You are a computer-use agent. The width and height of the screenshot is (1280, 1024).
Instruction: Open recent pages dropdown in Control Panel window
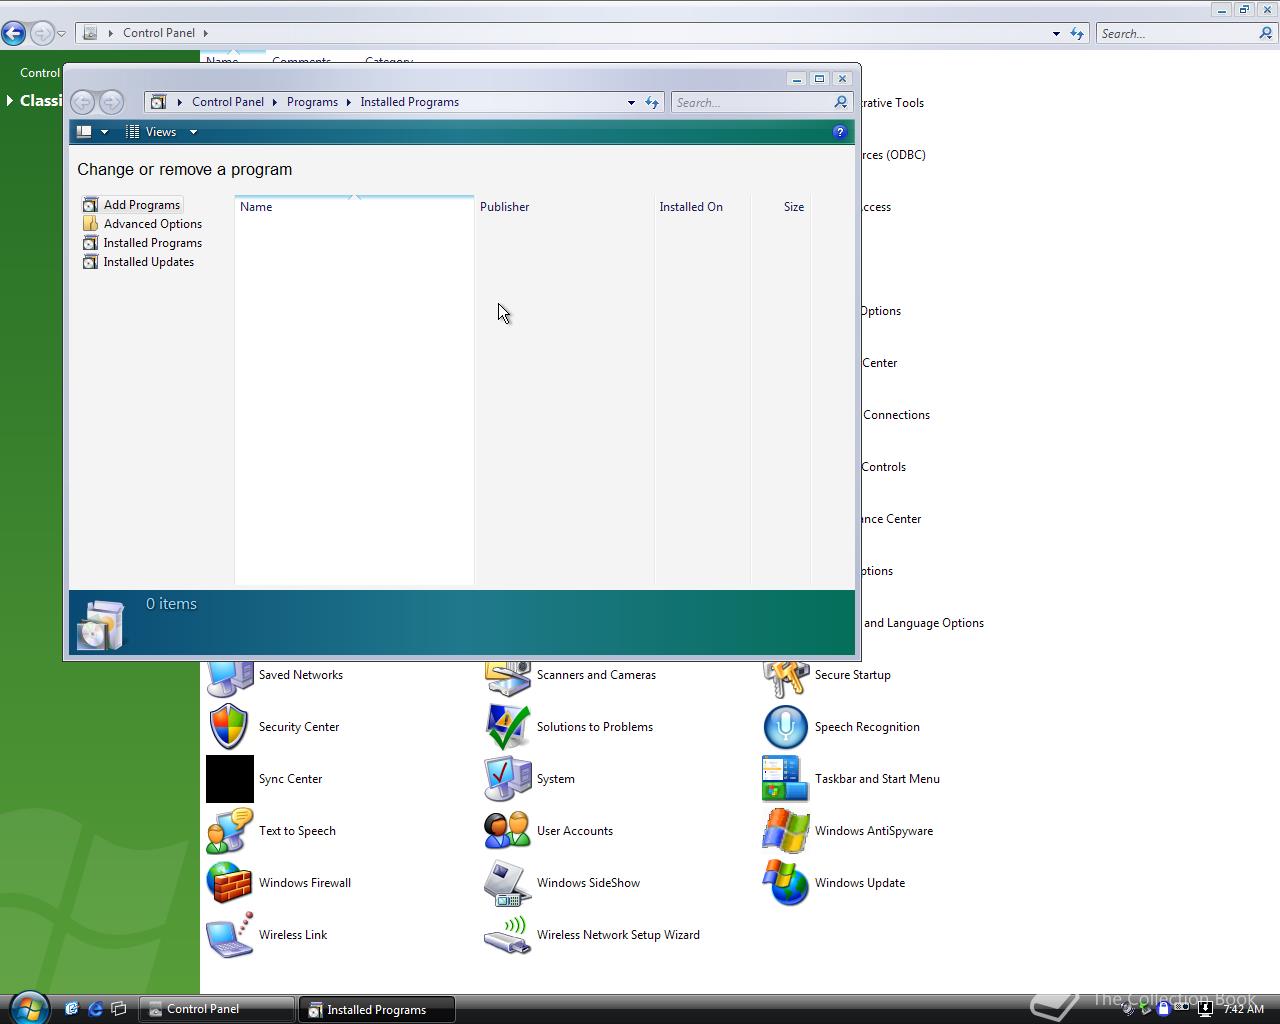click(x=61, y=34)
